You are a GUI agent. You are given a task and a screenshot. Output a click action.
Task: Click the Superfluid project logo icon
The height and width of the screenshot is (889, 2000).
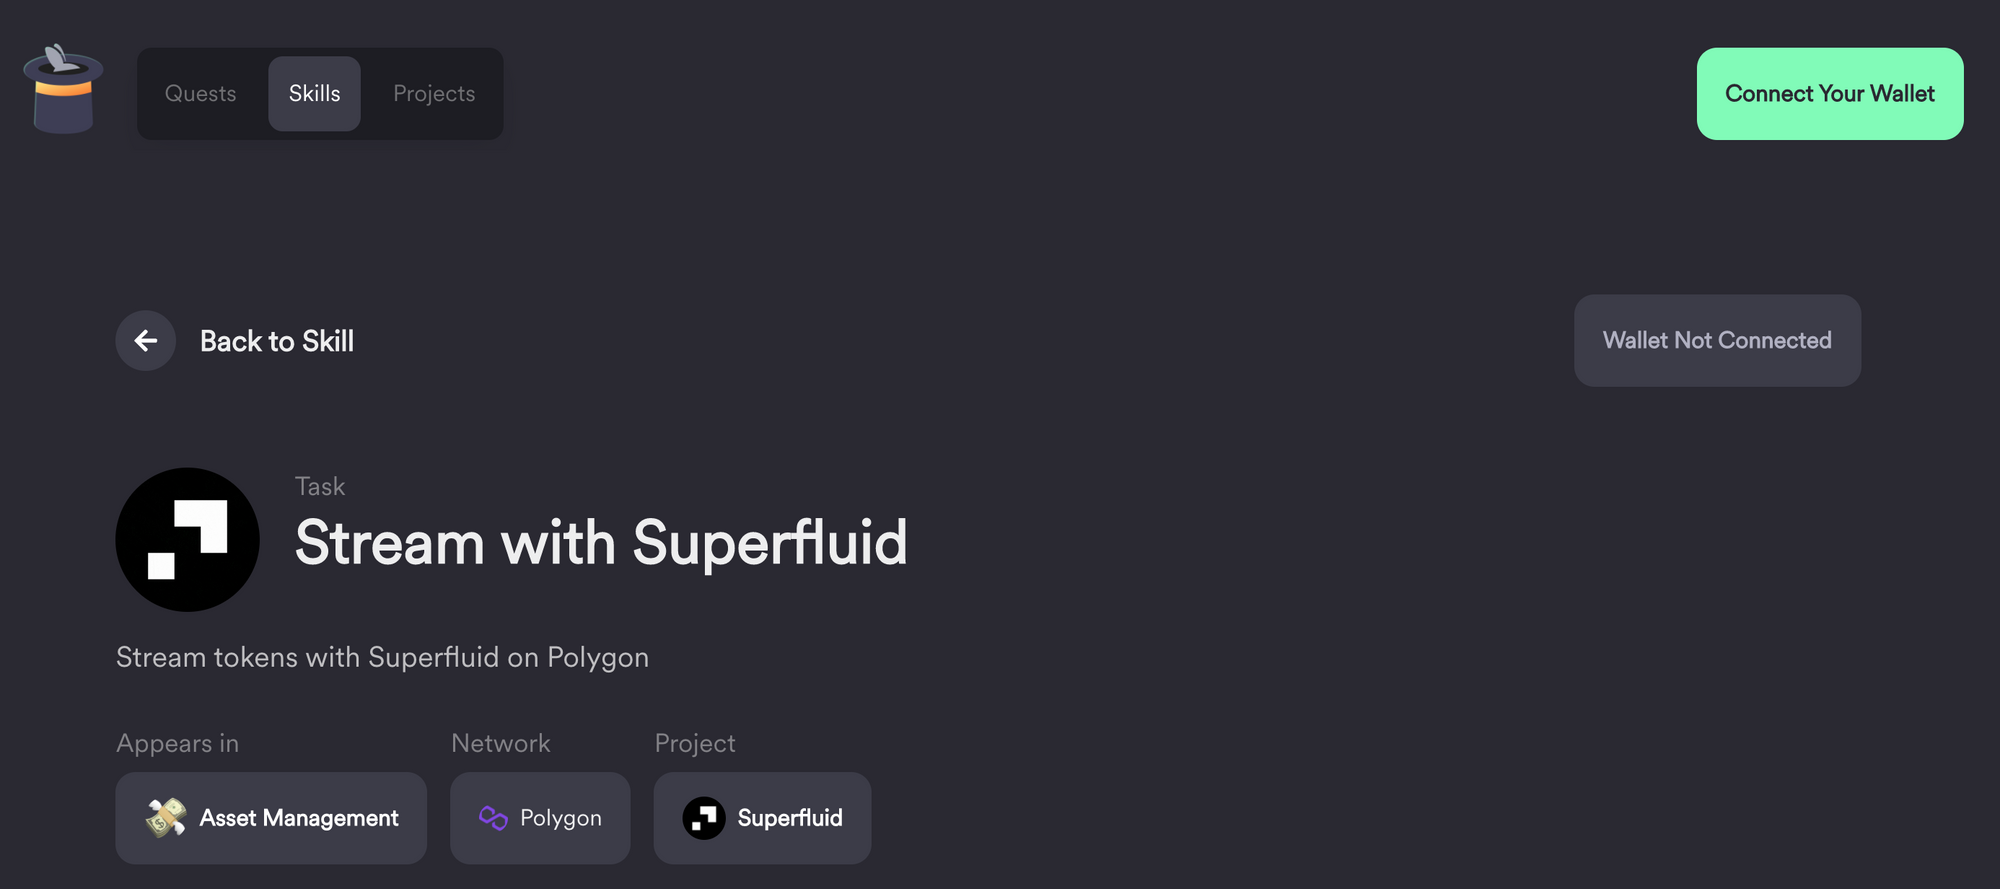point(704,818)
